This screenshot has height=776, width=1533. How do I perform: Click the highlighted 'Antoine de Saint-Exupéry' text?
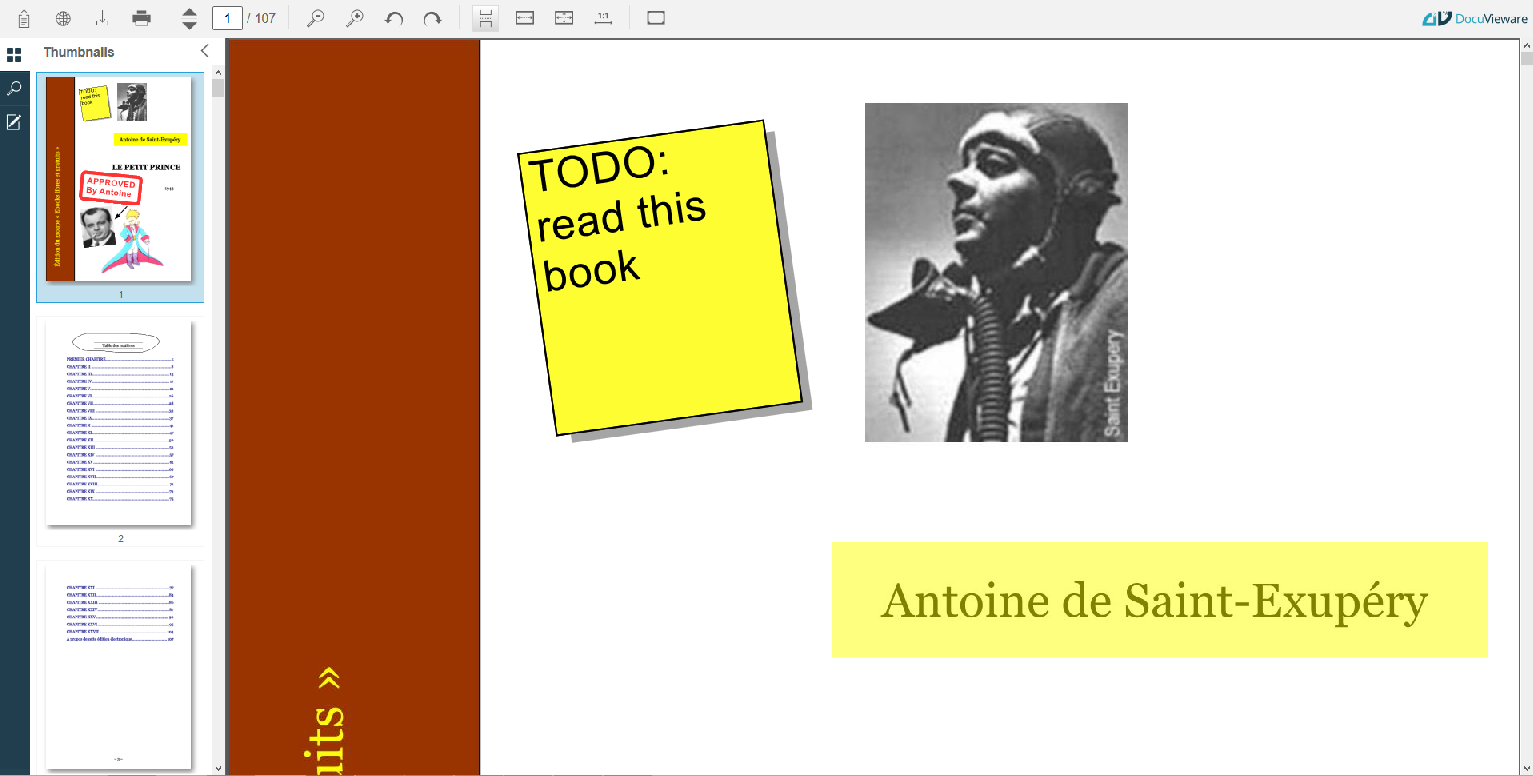[1154, 601]
